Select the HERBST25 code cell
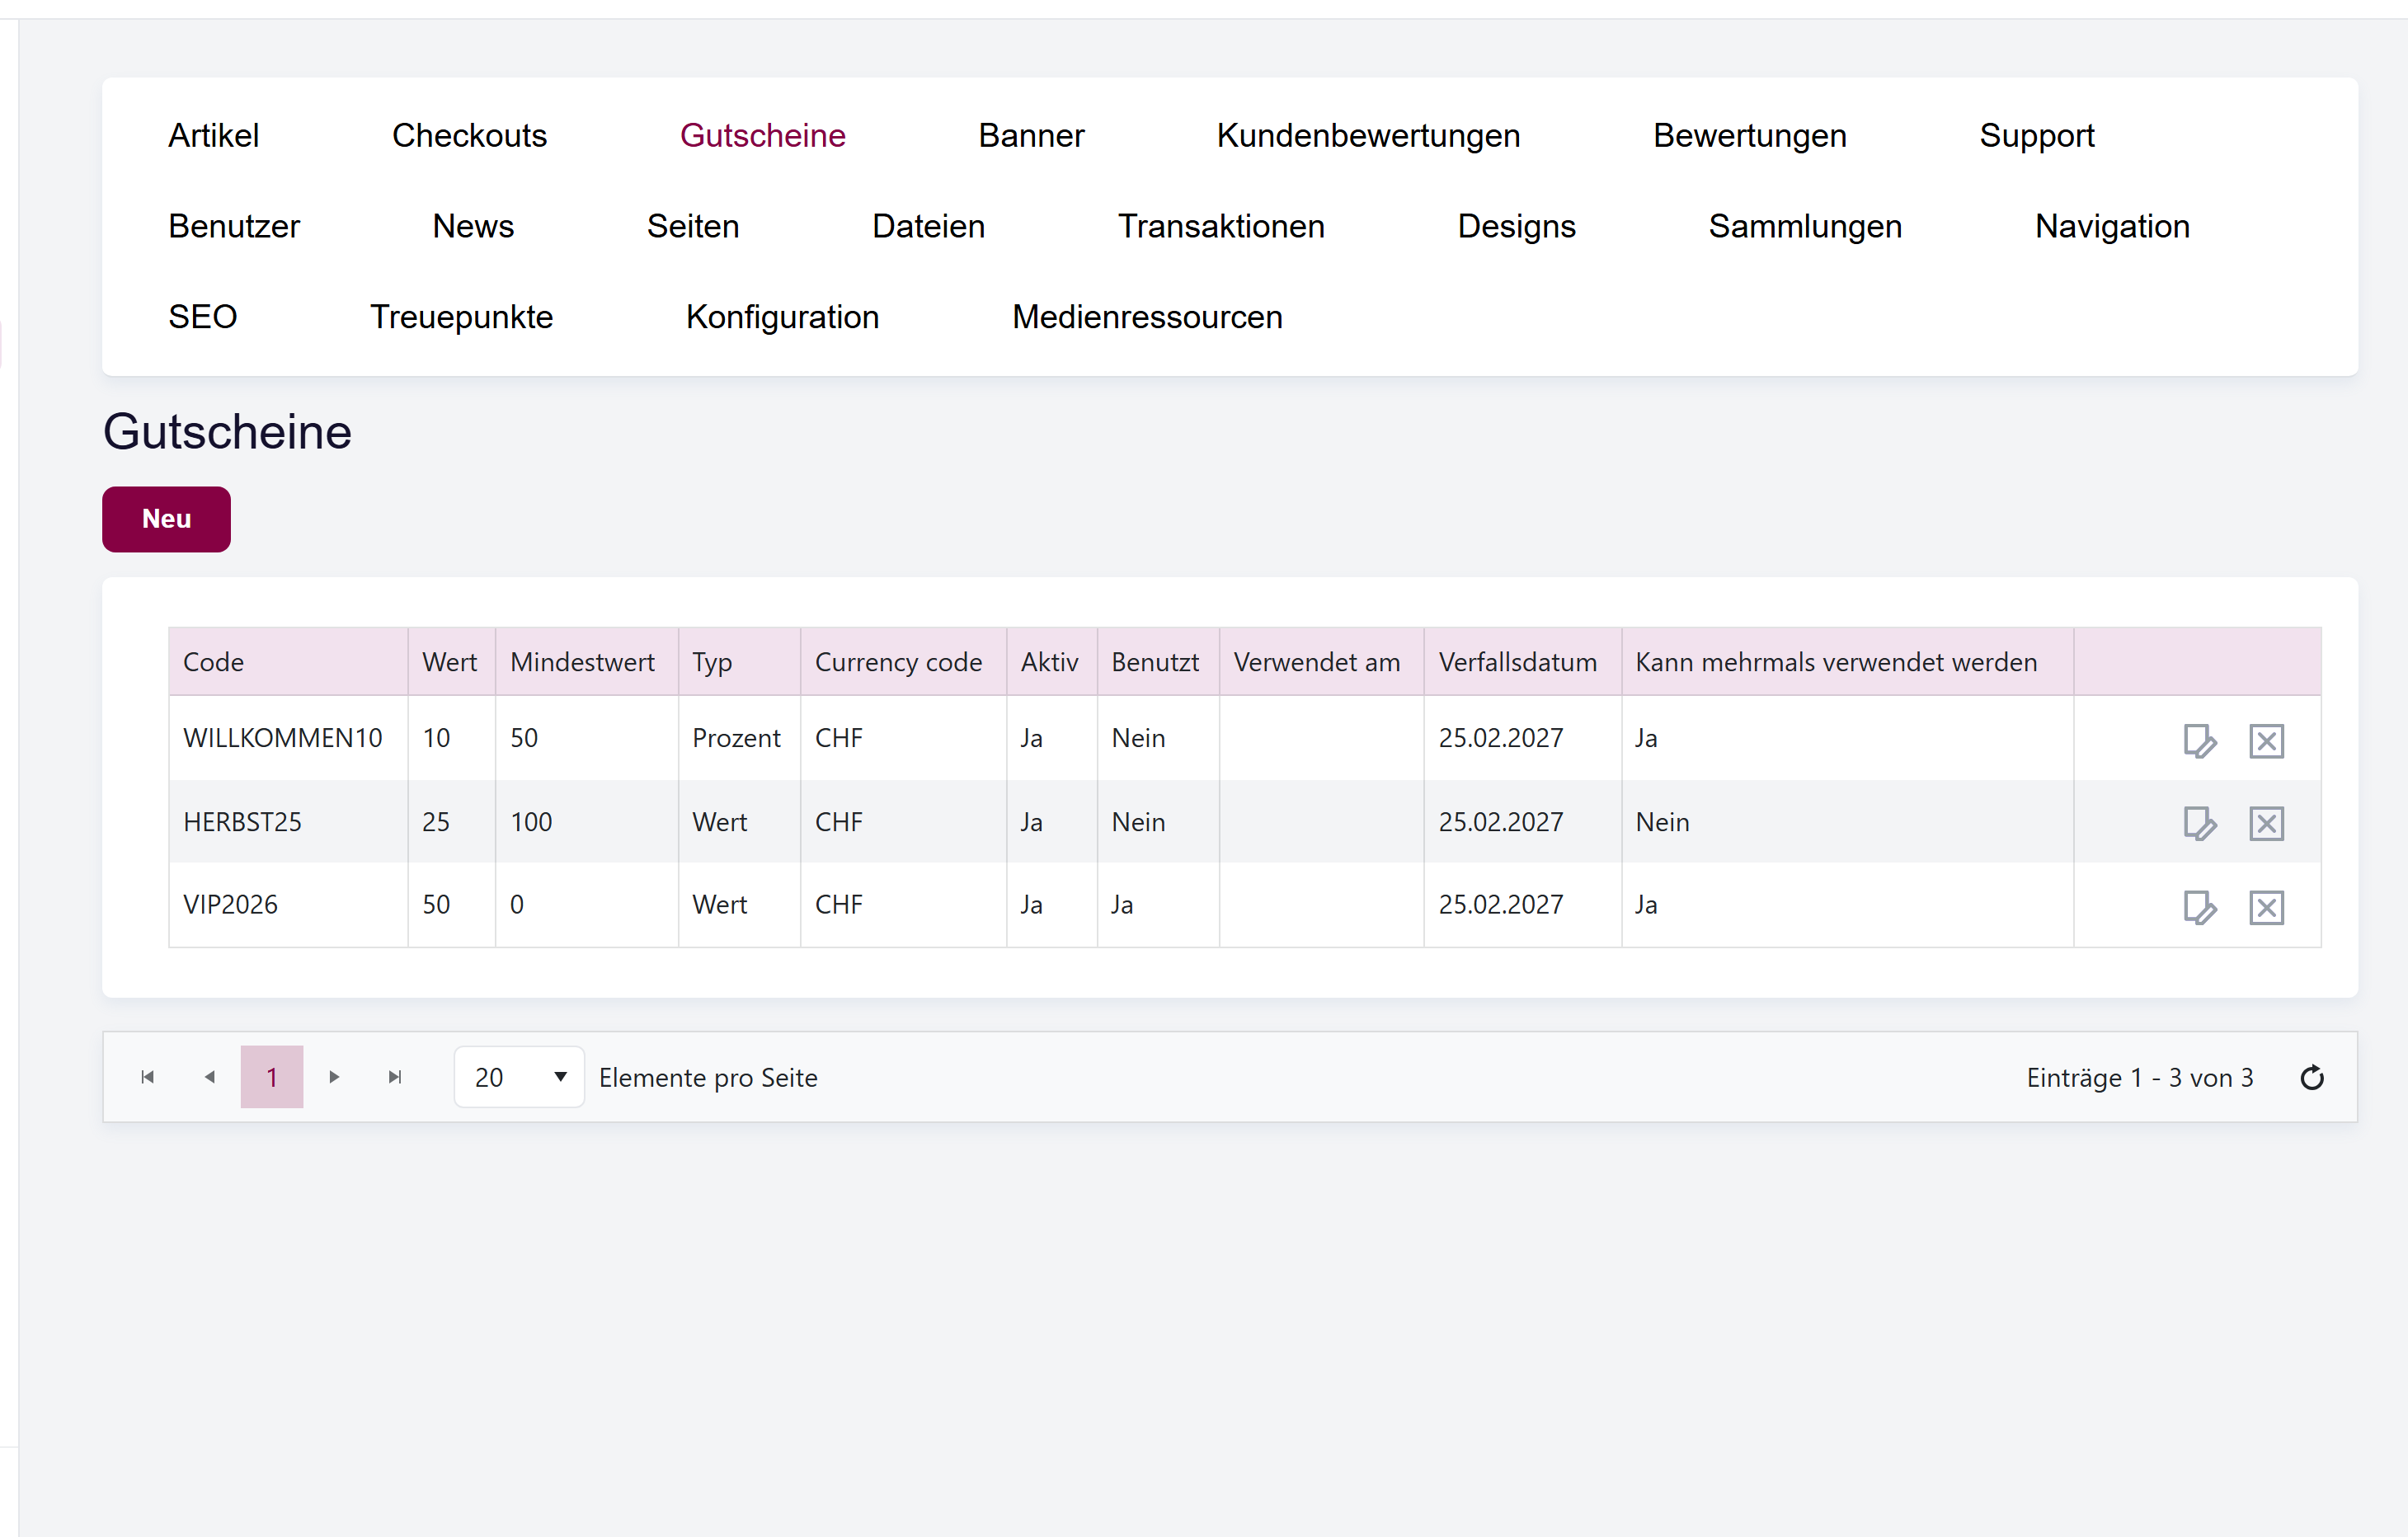This screenshot has height=1537, width=2408. click(288, 822)
